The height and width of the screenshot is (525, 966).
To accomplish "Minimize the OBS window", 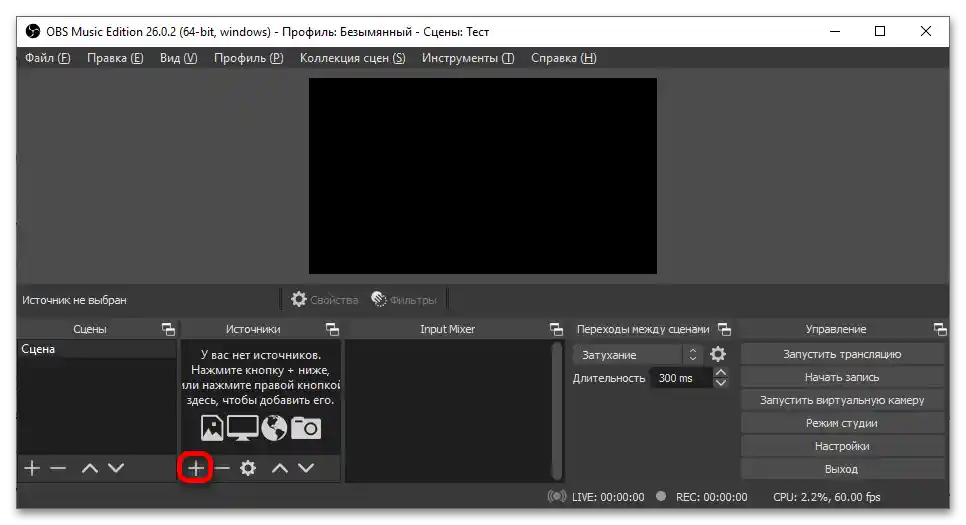I will (835, 31).
